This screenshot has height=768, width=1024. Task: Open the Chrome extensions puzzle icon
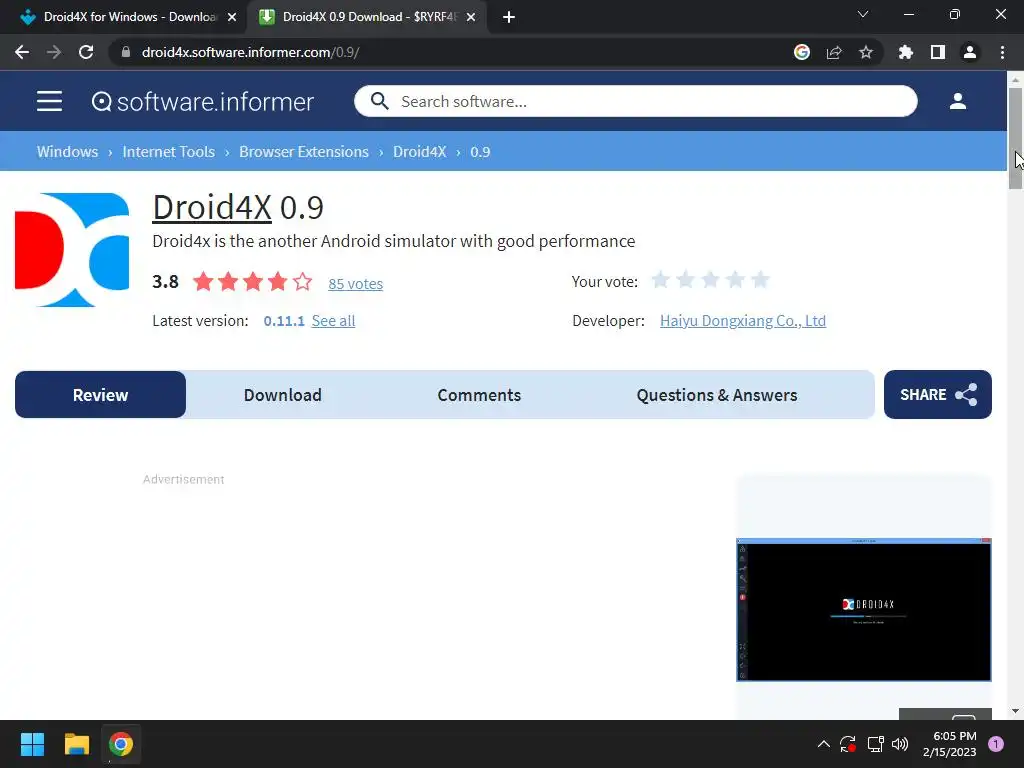pyautogui.click(x=905, y=52)
